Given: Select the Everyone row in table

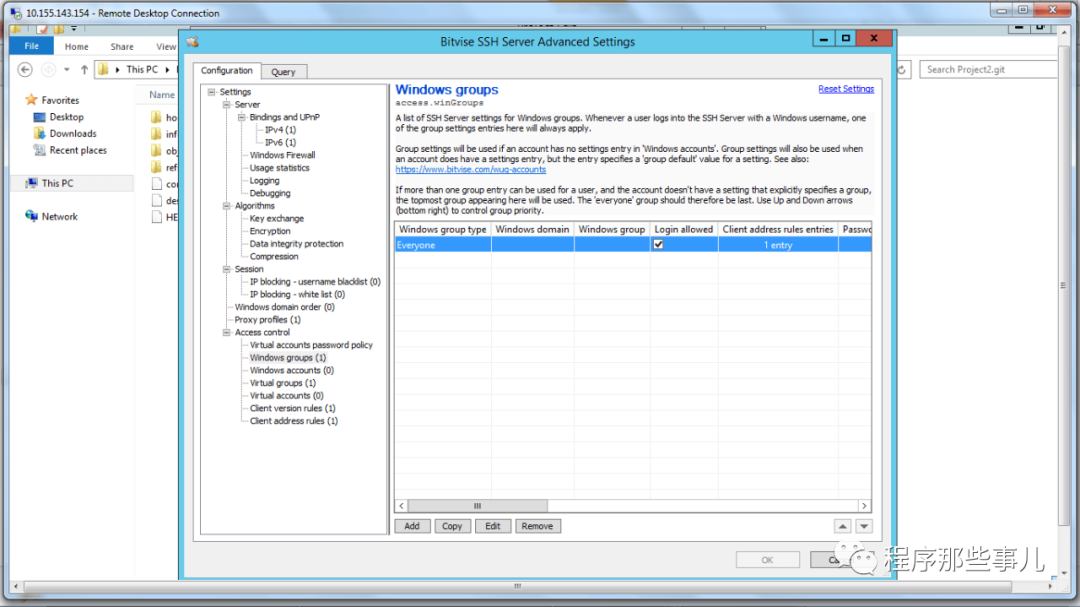Looking at the screenshot, I should [633, 245].
